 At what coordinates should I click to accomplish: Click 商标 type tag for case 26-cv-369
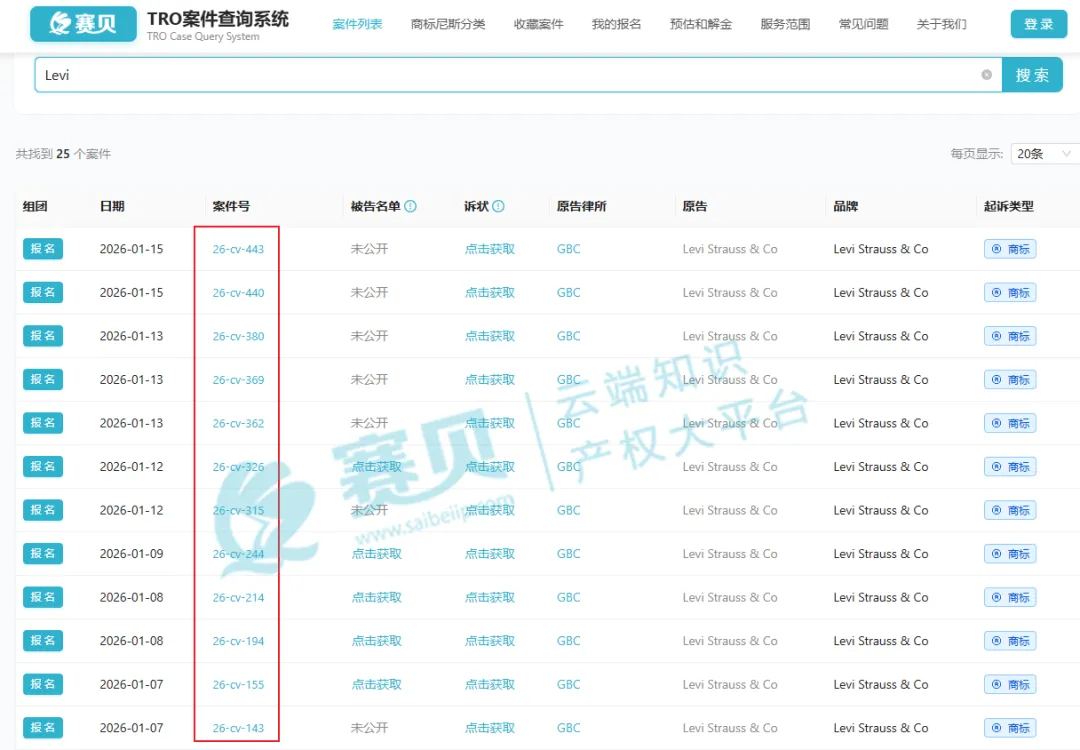click(1010, 380)
